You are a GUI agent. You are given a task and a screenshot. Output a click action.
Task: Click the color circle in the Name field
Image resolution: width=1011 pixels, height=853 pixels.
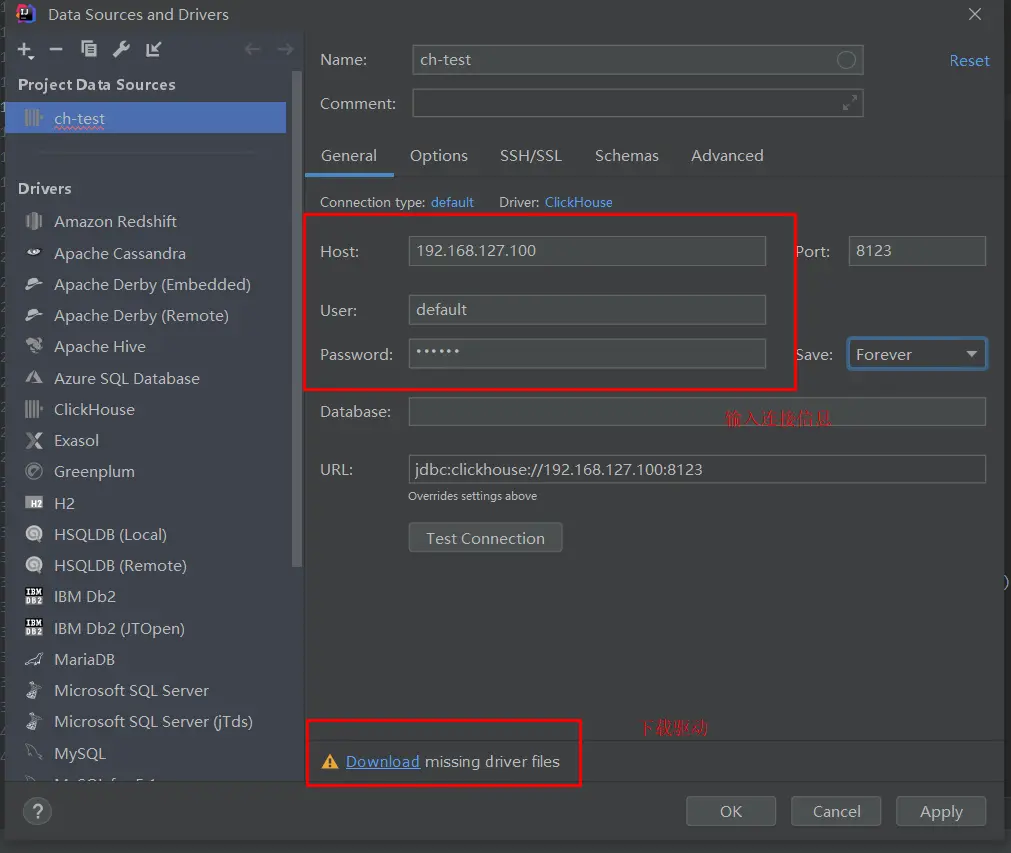point(846,60)
